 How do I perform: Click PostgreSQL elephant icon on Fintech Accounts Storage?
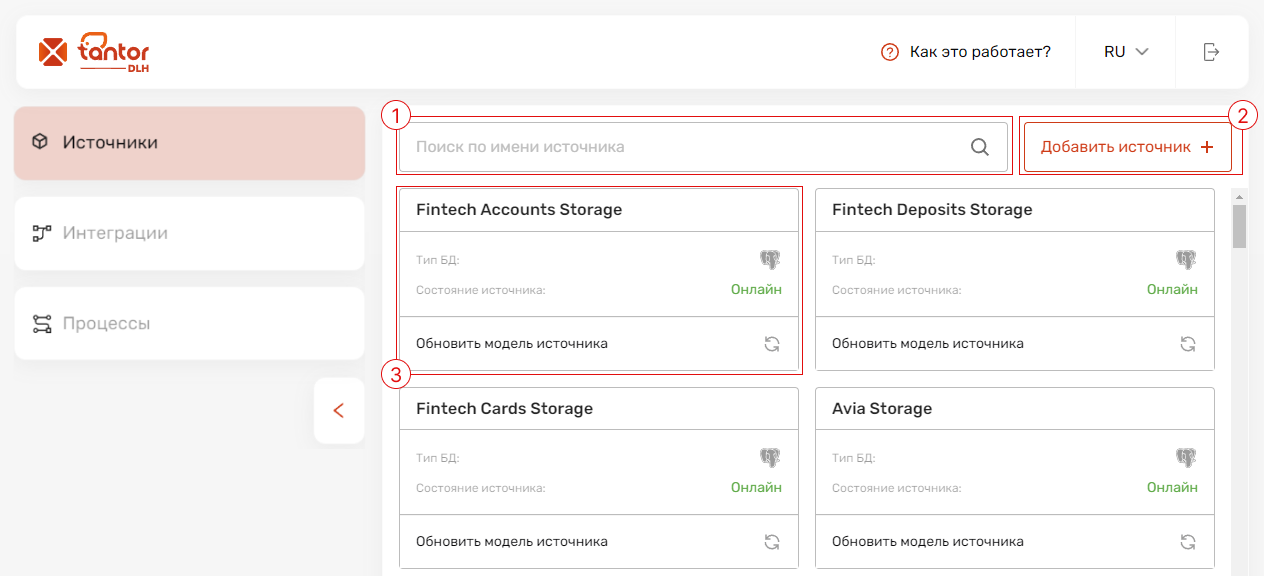(x=770, y=260)
